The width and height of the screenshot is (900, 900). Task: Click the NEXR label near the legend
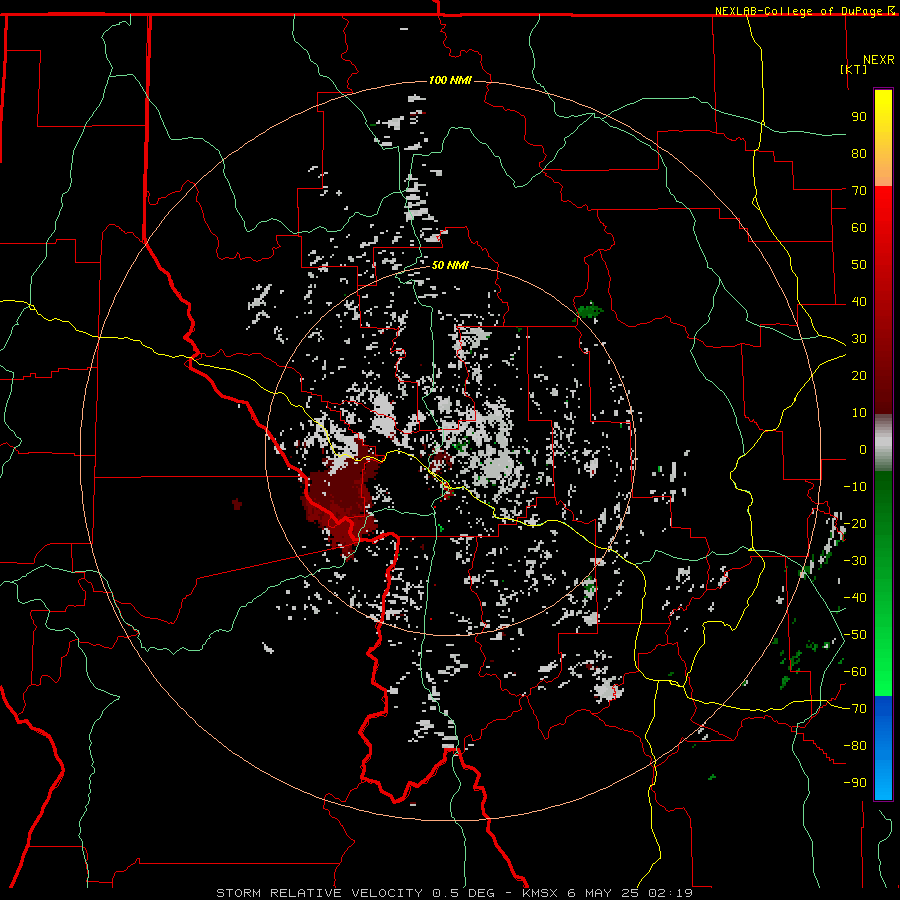pos(879,60)
